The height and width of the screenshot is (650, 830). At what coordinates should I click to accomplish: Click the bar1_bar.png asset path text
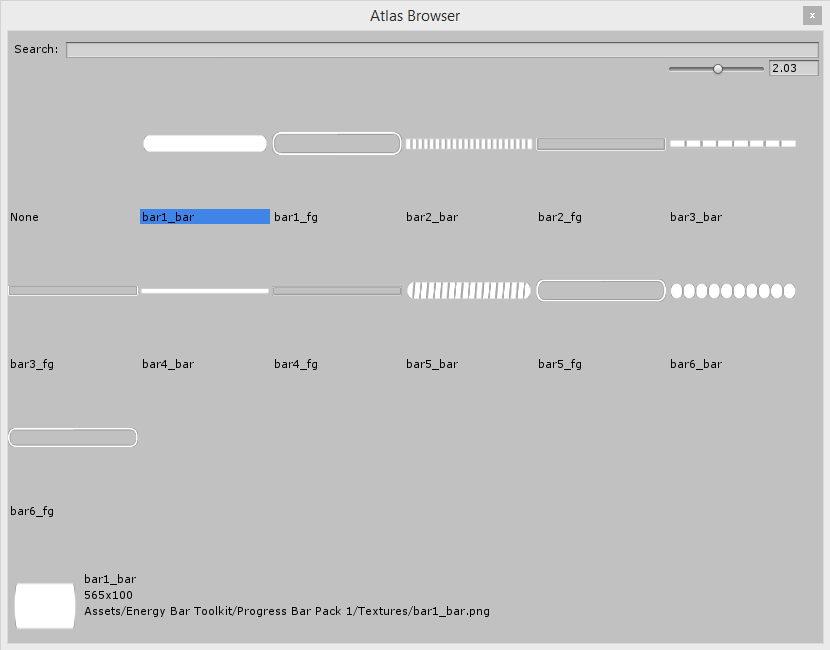point(287,611)
